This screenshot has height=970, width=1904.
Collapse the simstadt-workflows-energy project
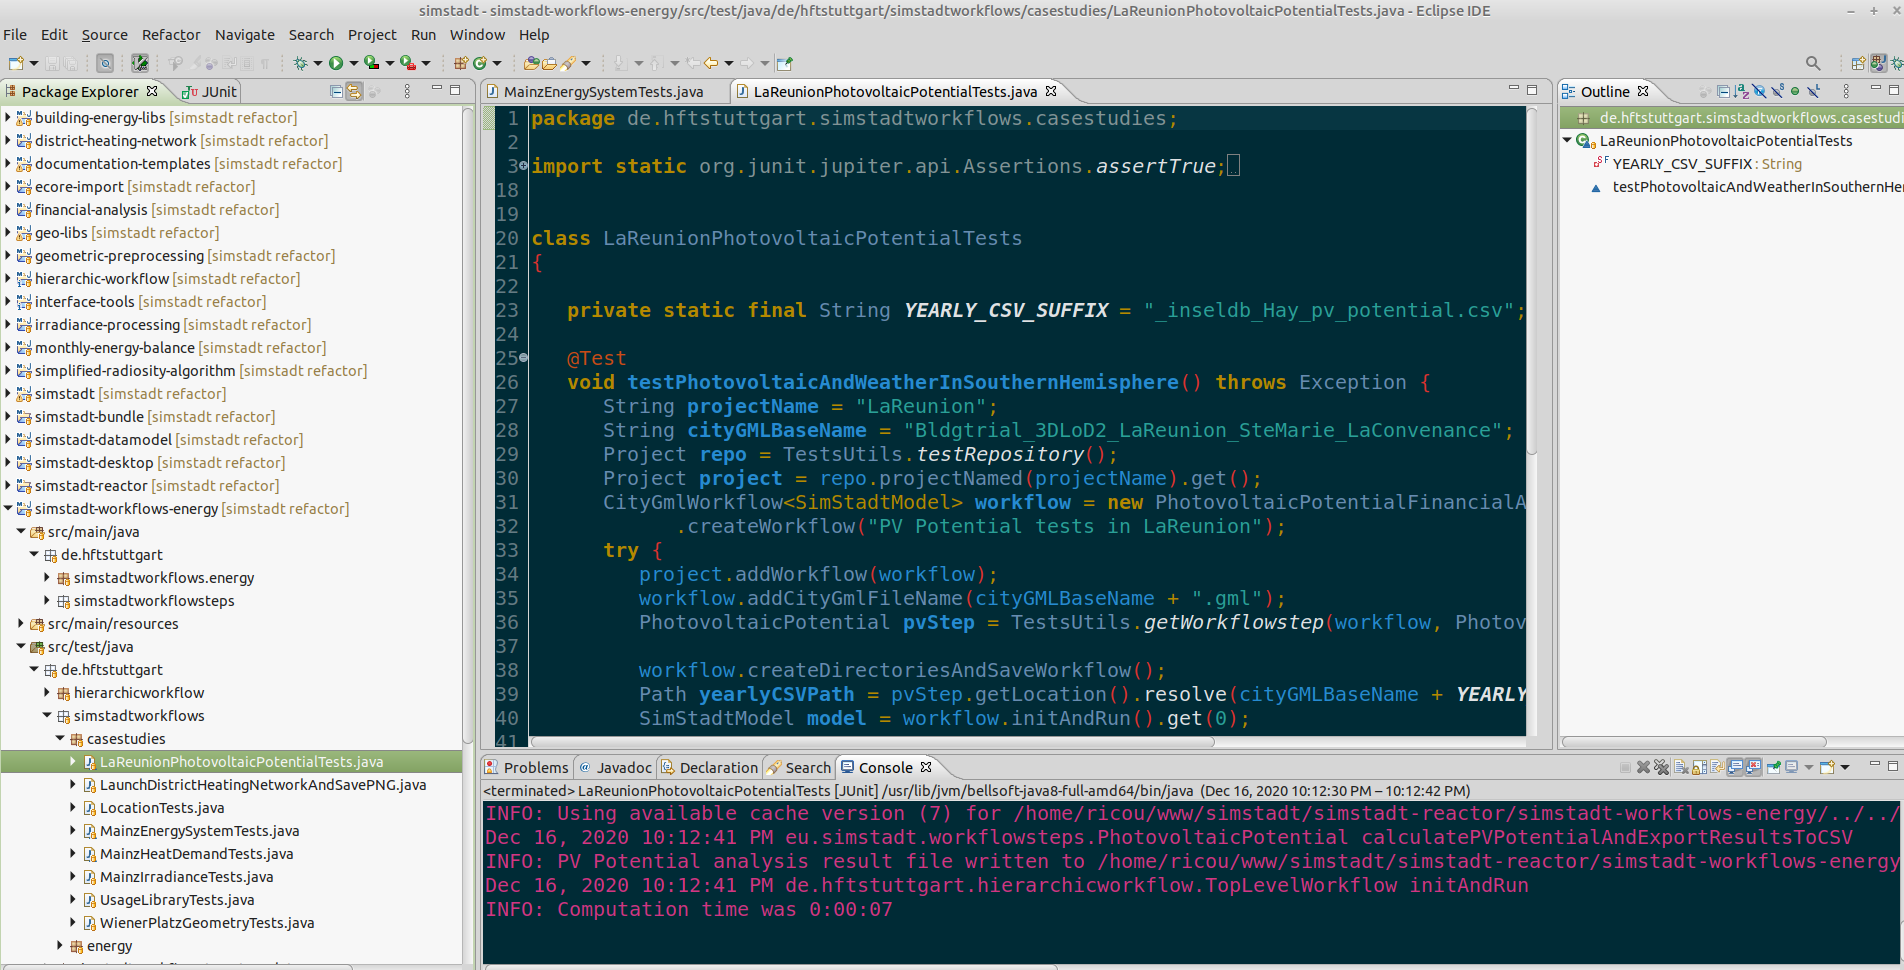point(7,509)
